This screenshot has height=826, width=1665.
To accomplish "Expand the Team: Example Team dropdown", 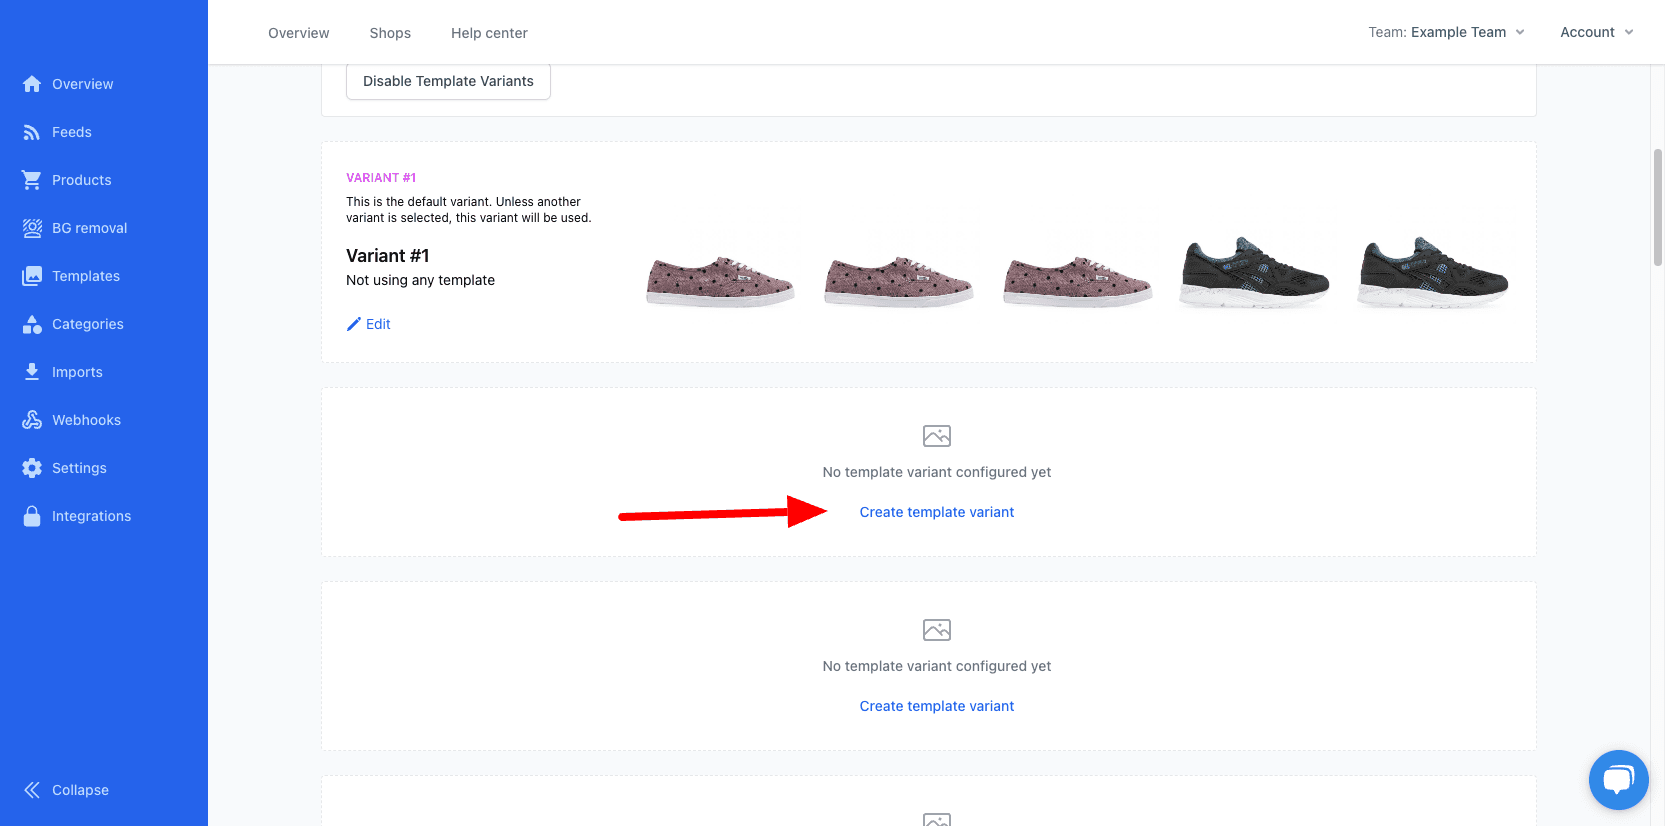I will [1446, 32].
